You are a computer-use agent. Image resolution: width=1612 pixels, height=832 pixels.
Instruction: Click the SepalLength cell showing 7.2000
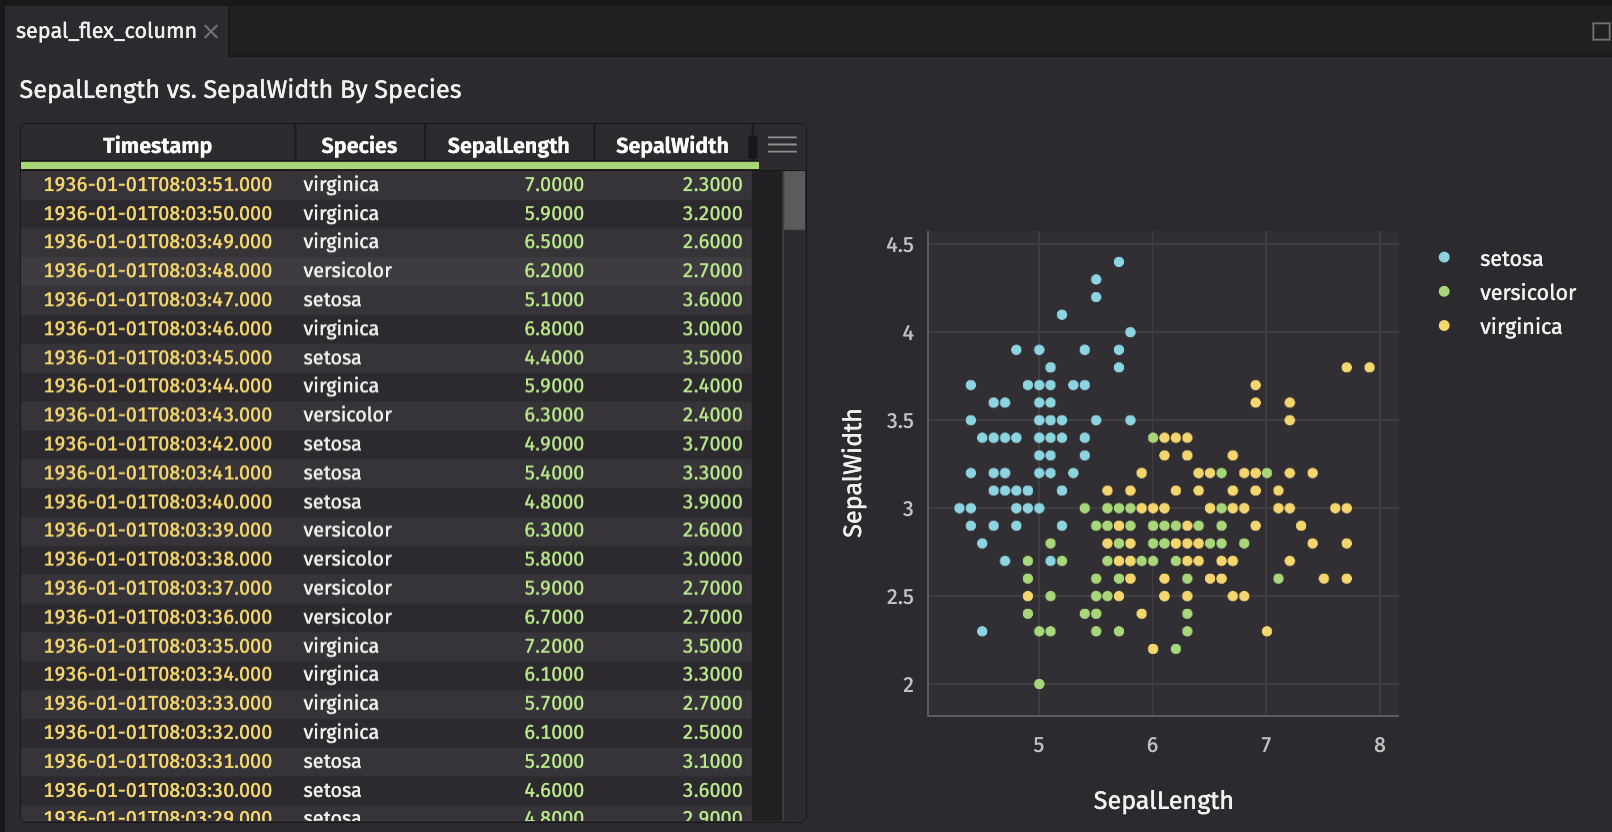point(554,646)
